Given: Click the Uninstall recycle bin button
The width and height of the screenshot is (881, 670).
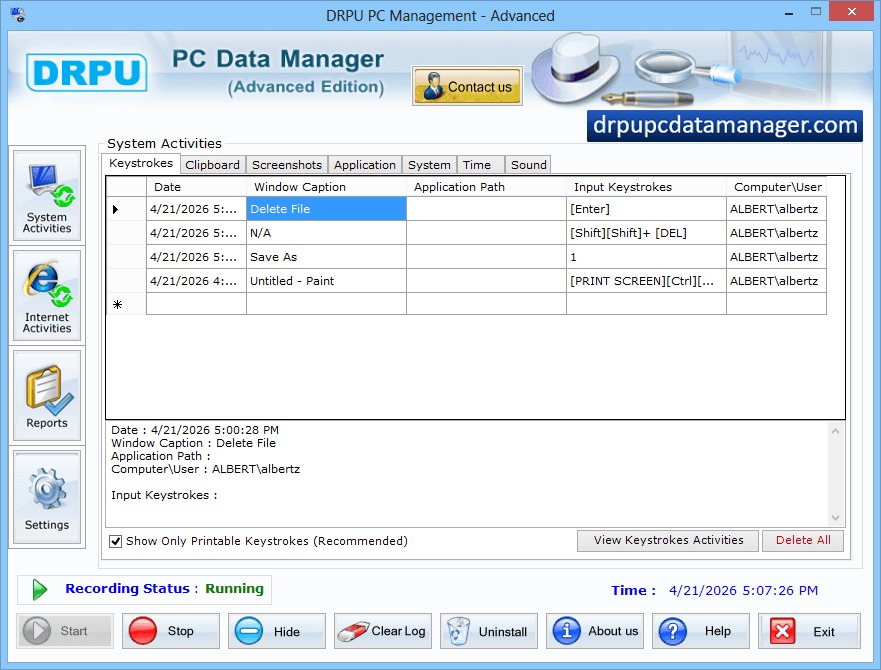Looking at the screenshot, I should pos(489,631).
